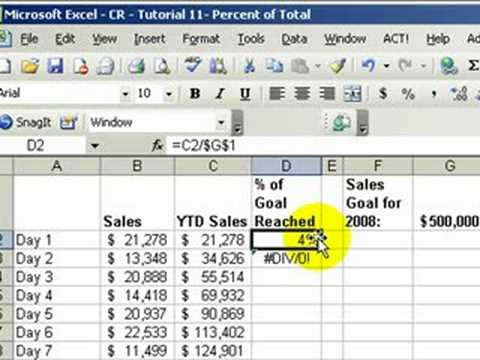
Task: Click the SnagIt profile icon
Action: [68, 122]
